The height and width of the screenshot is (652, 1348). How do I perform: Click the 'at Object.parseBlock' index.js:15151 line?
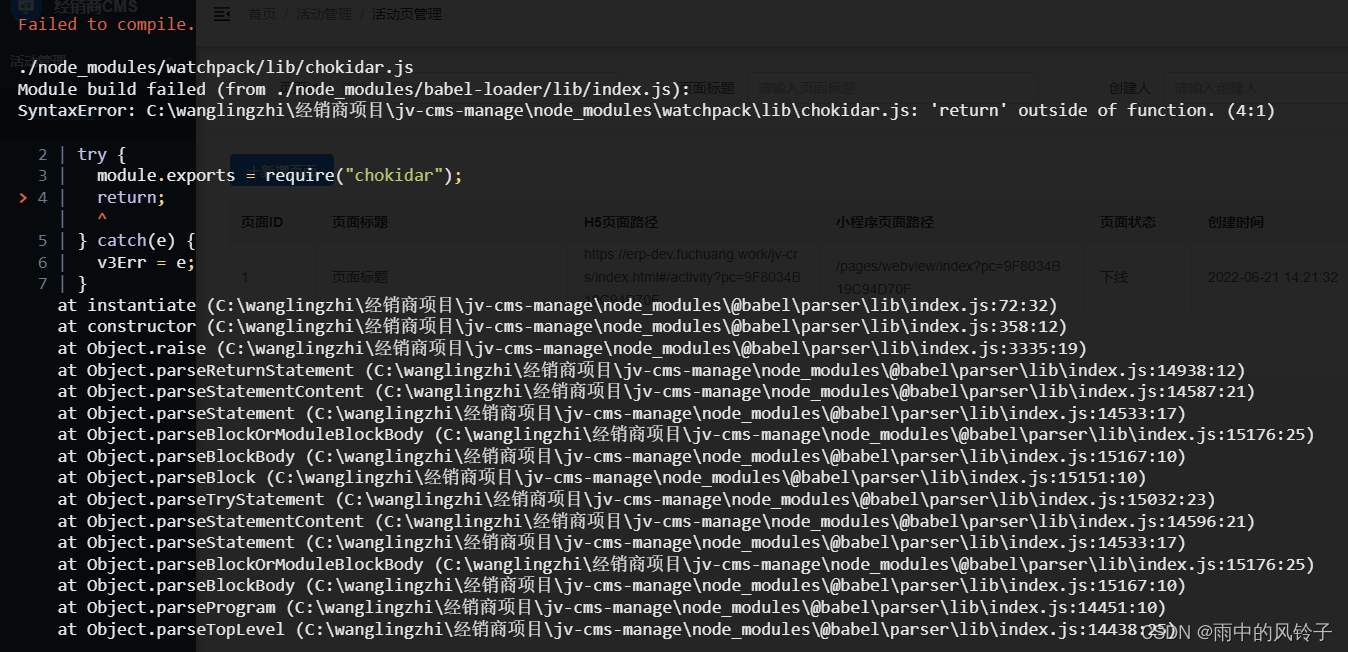[x=602, y=478]
